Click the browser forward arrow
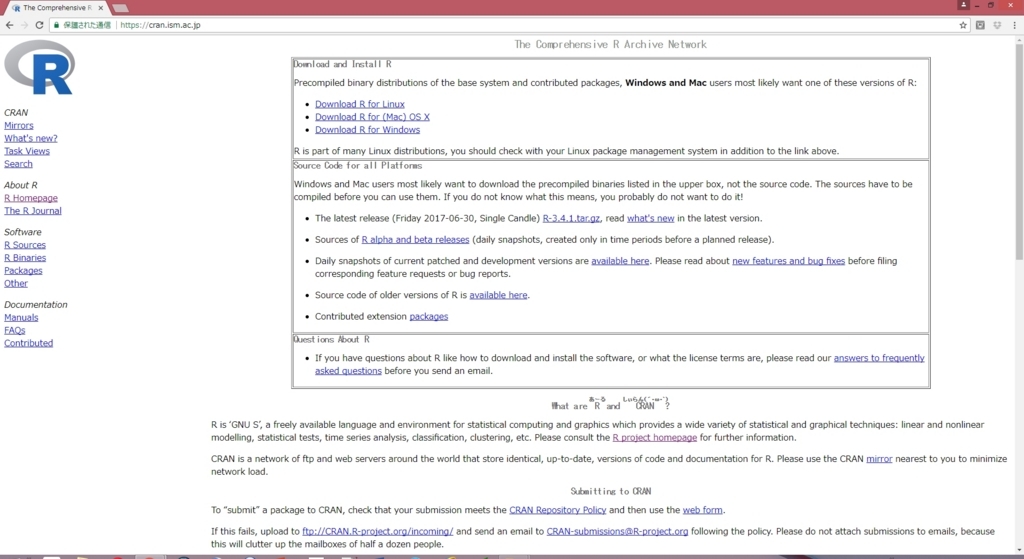 point(24,25)
